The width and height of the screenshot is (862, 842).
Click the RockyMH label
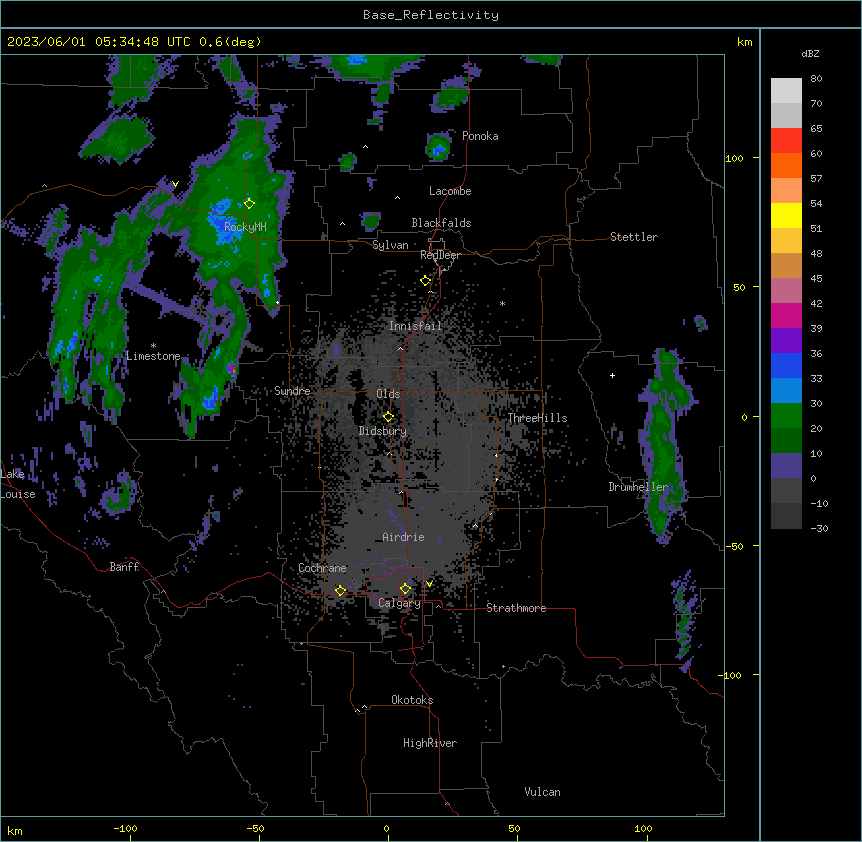pos(245,227)
